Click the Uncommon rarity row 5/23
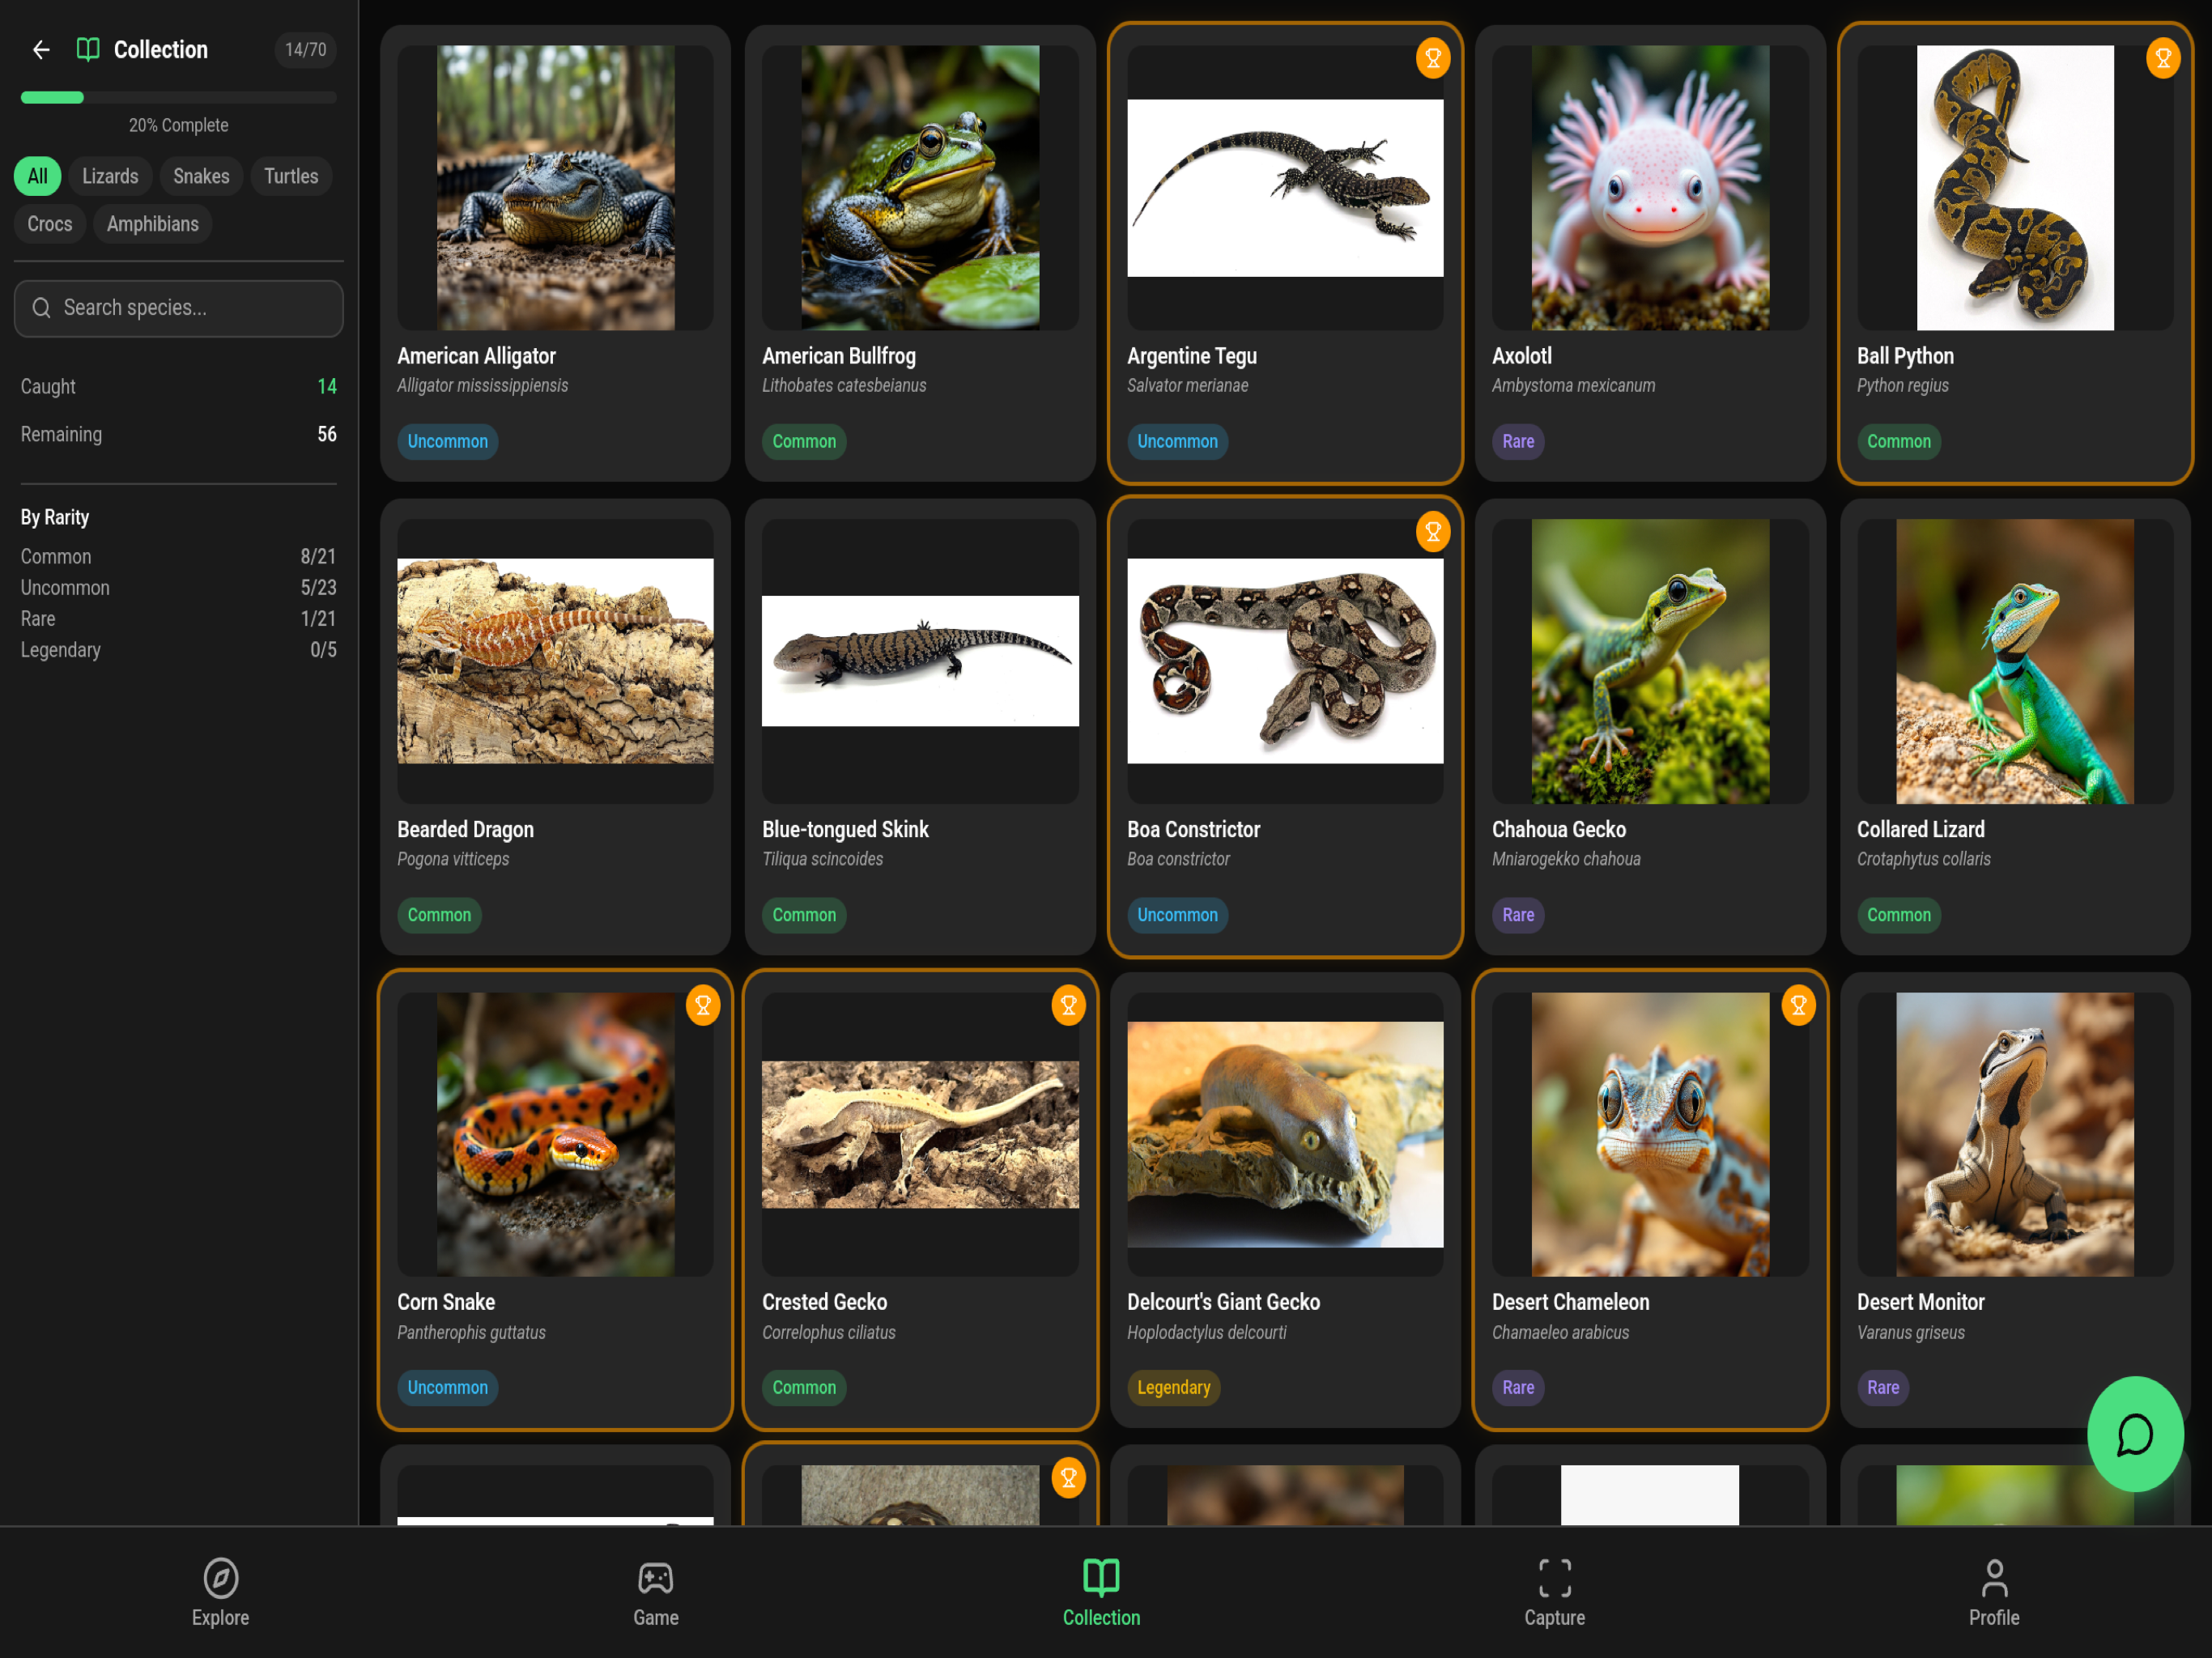Image resolution: width=2212 pixels, height=1658 pixels. [x=179, y=588]
